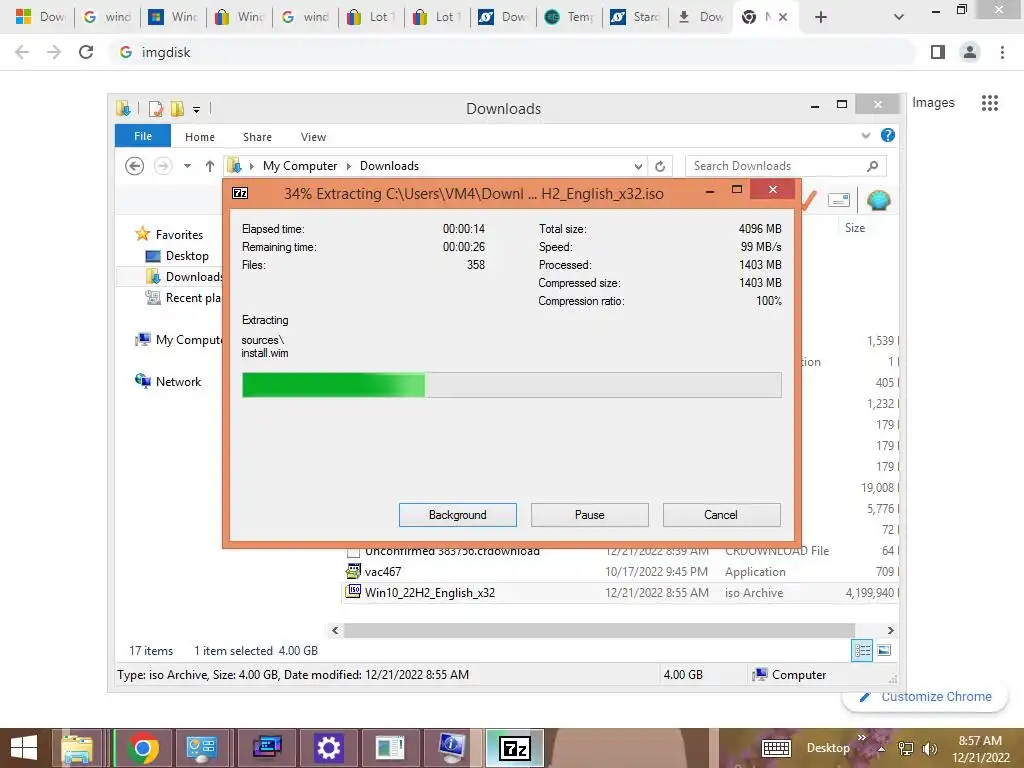The width and height of the screenshot is (1024, 768).
Task: Click scroll right arrow of file list
Action: click(891, 630)
